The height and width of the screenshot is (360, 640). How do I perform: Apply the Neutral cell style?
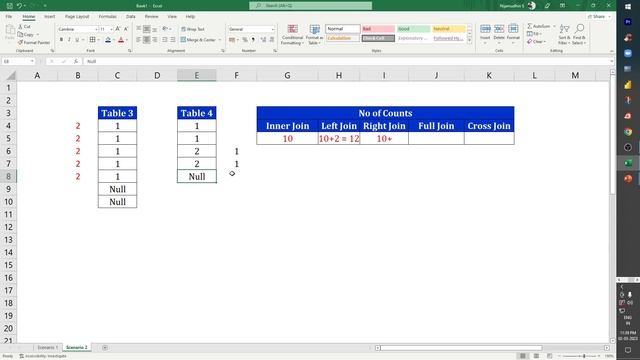[449, 29]
